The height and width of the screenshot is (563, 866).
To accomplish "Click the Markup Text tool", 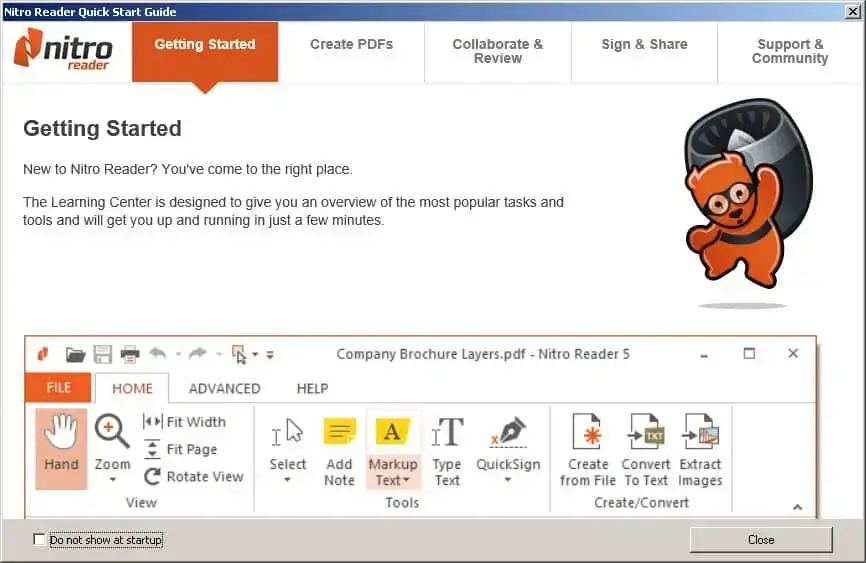I will (x=393, y=449).
